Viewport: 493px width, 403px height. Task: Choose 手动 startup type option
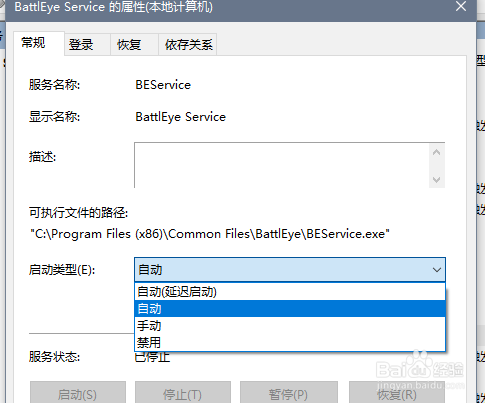click(290, 326)
